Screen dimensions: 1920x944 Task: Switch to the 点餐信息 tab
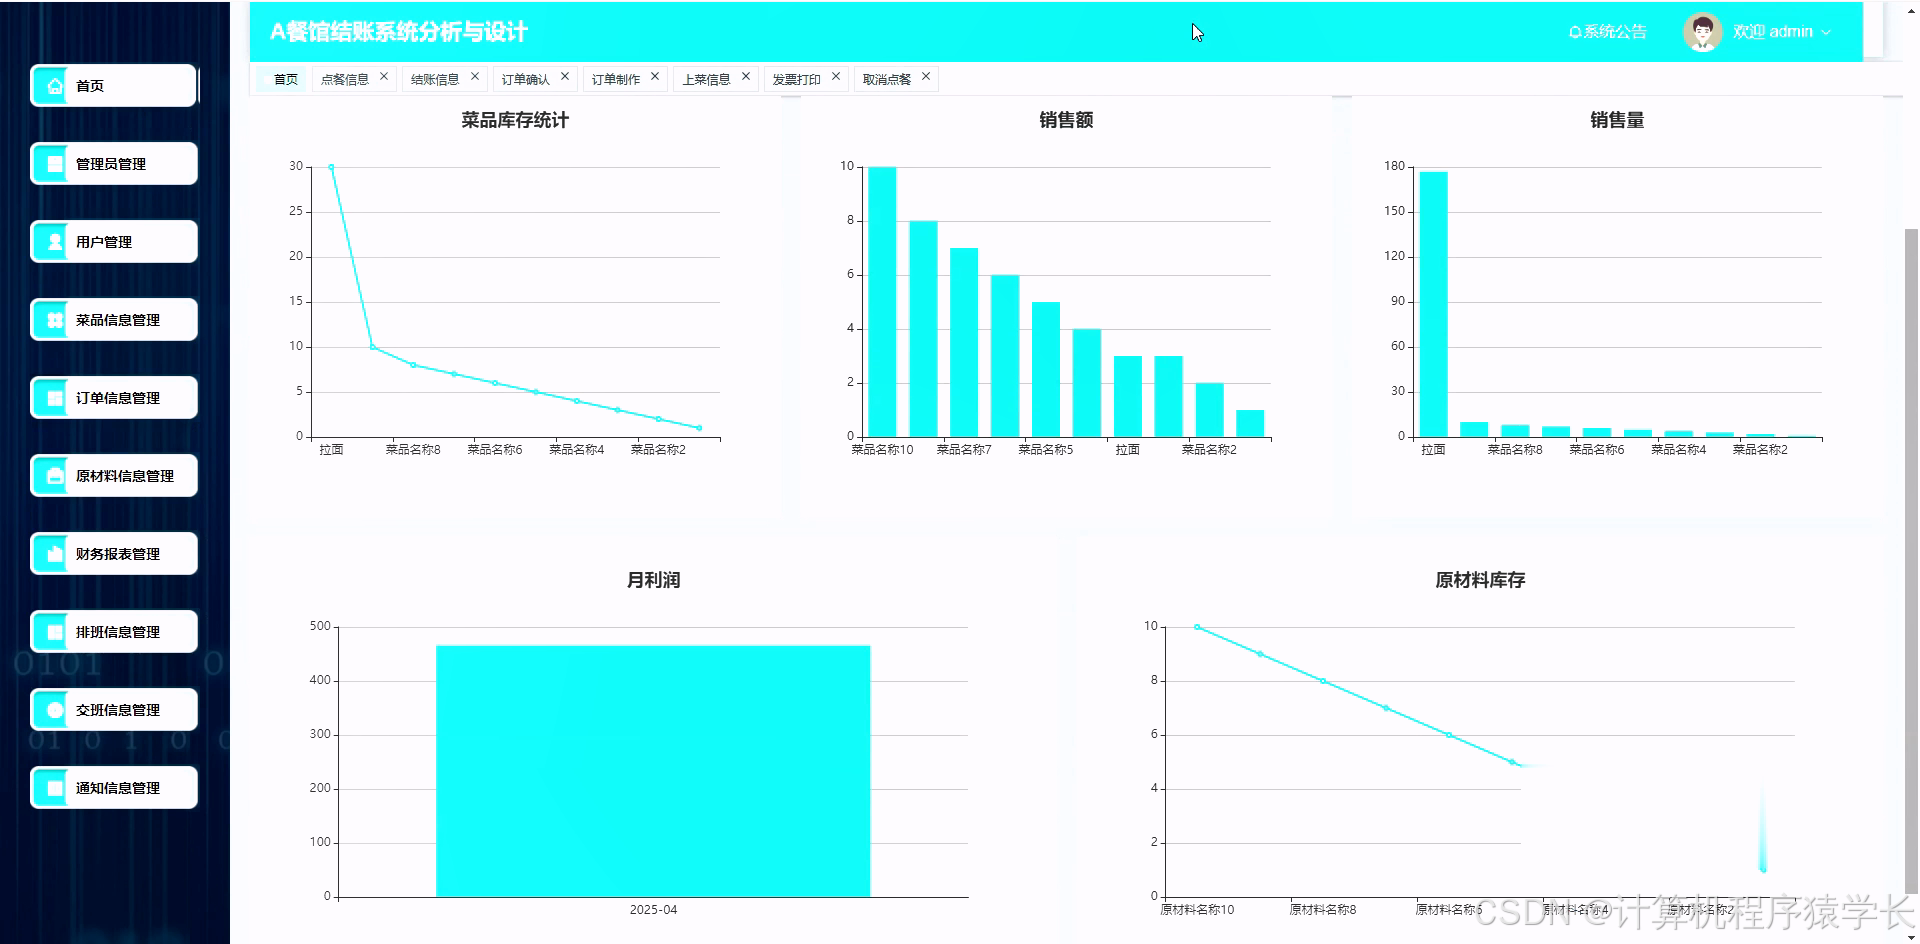(x=345, y=79)
